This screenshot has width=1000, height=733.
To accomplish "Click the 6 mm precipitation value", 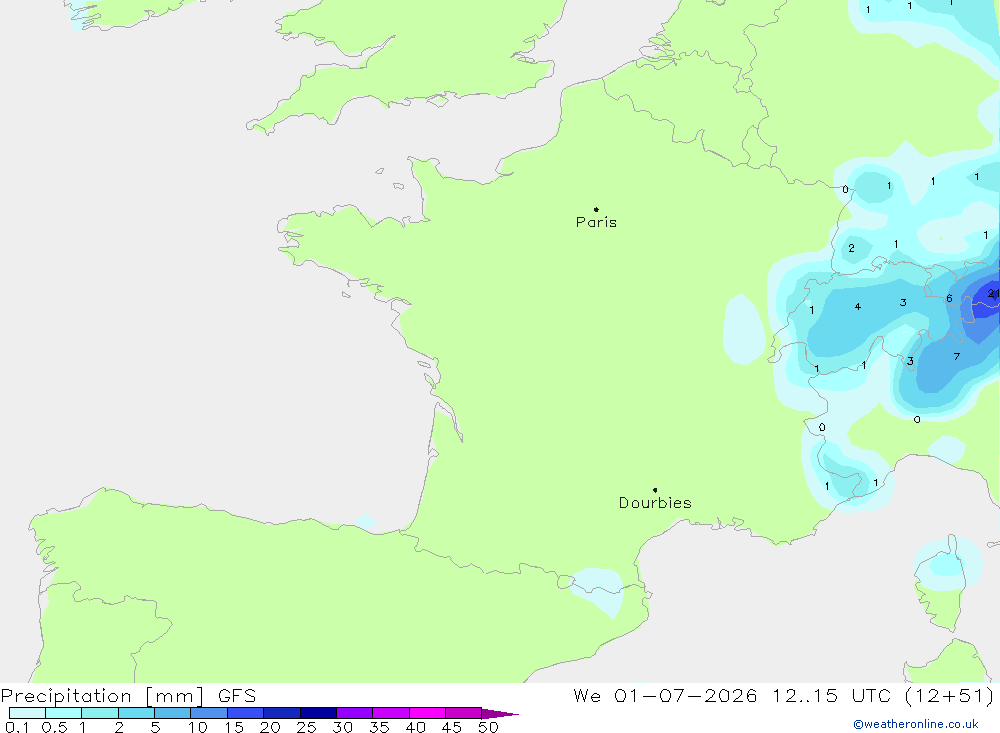I will coord(949,299).
